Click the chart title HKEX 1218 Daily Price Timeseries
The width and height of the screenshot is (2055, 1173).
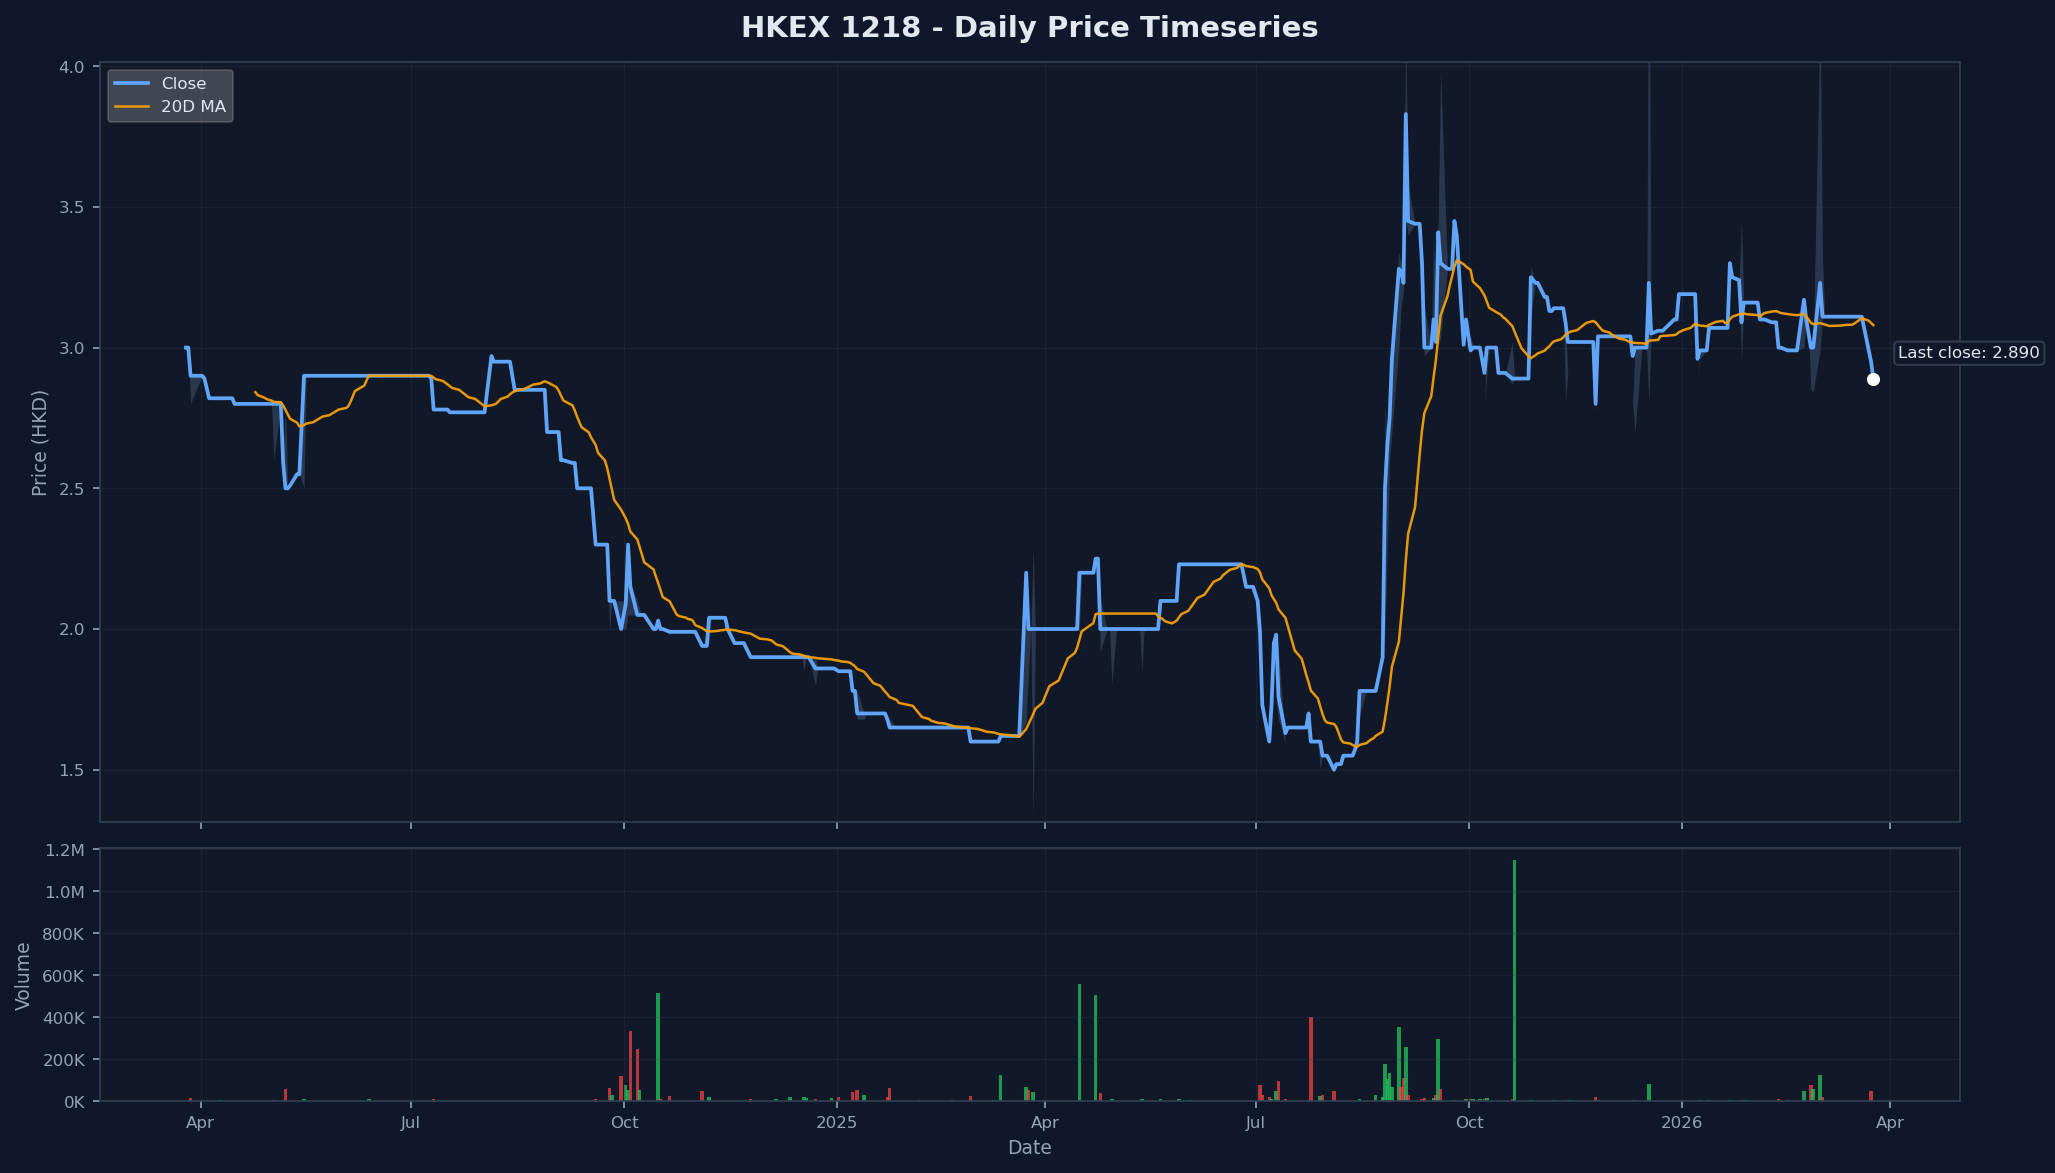click(x=1029, y=28)
